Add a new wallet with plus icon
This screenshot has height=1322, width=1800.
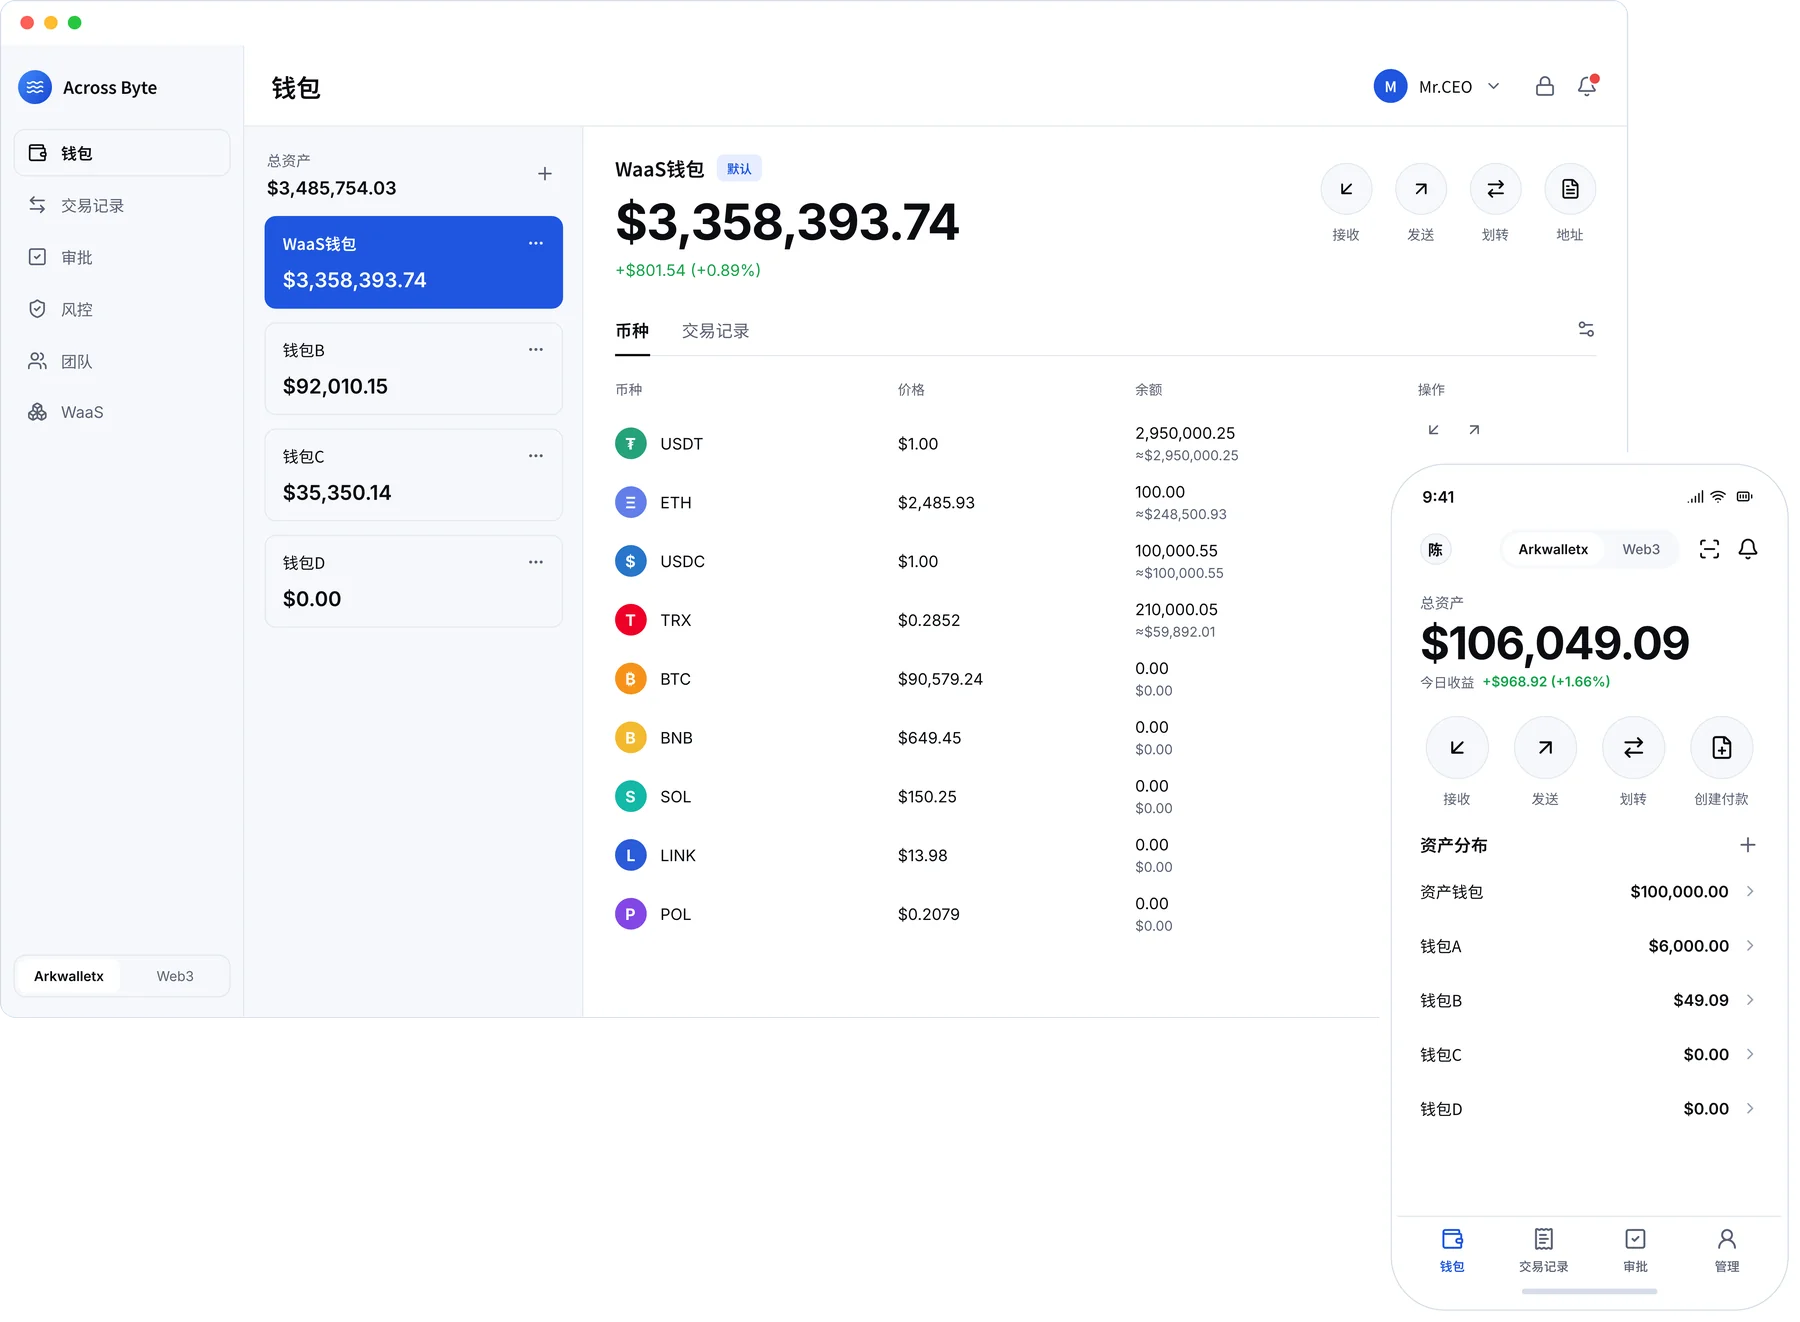[x=545, y=174]
